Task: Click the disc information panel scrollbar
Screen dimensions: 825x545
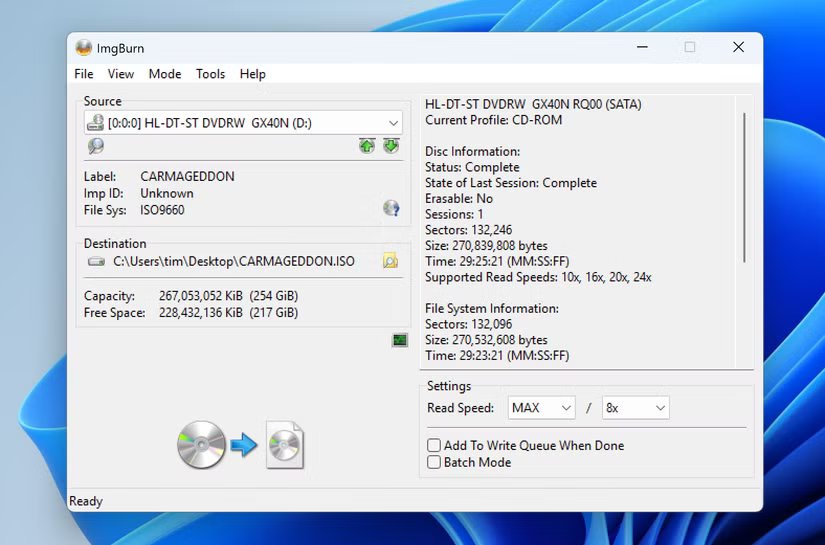Action: [x=745, y=188]
